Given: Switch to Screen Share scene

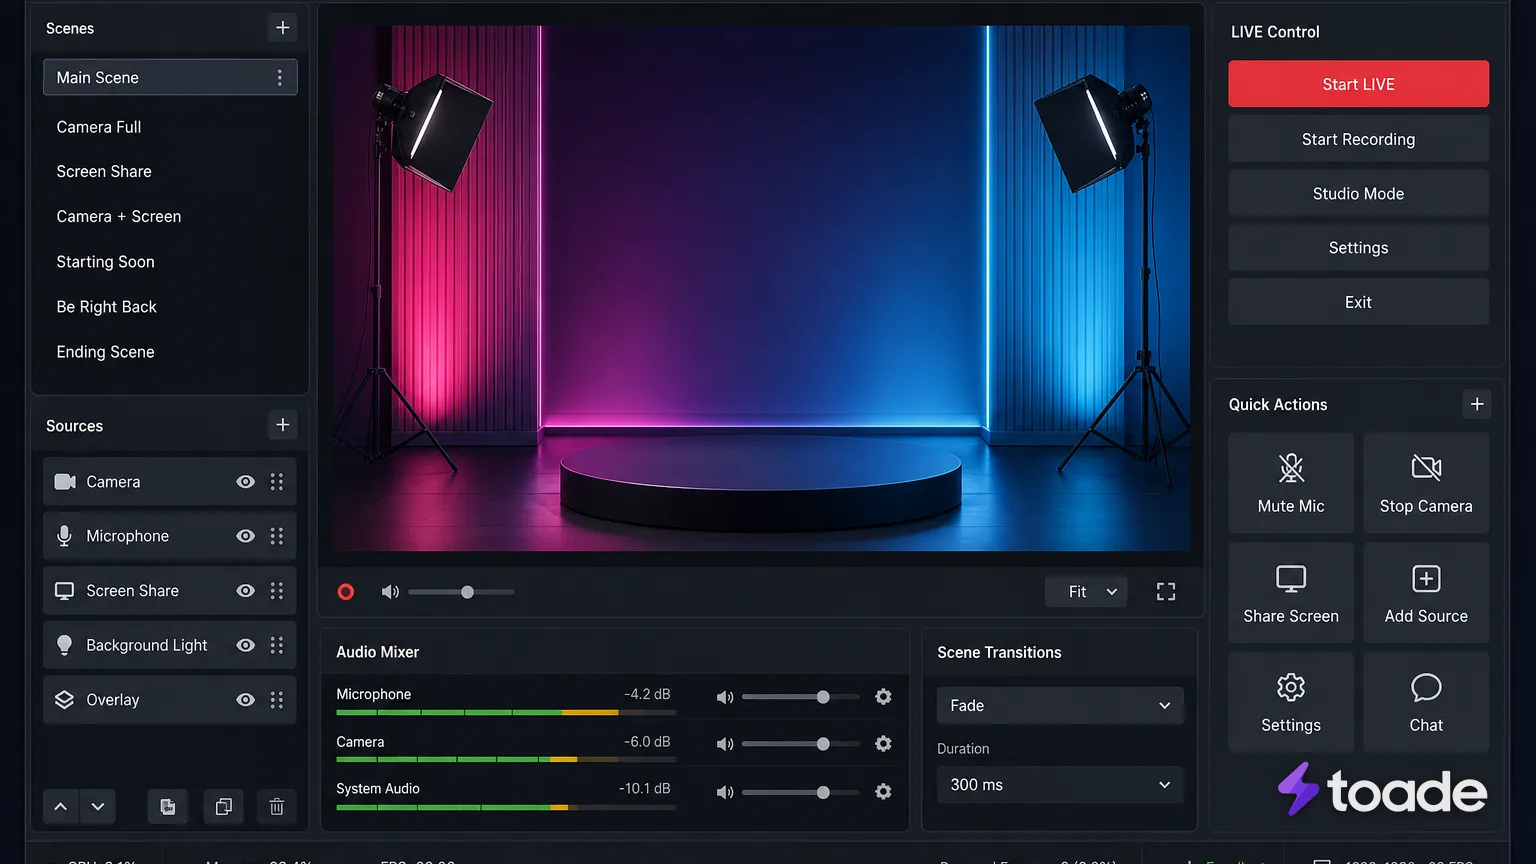Looking at the screenshot, I should pyautogui.click(x=104, y=172).
